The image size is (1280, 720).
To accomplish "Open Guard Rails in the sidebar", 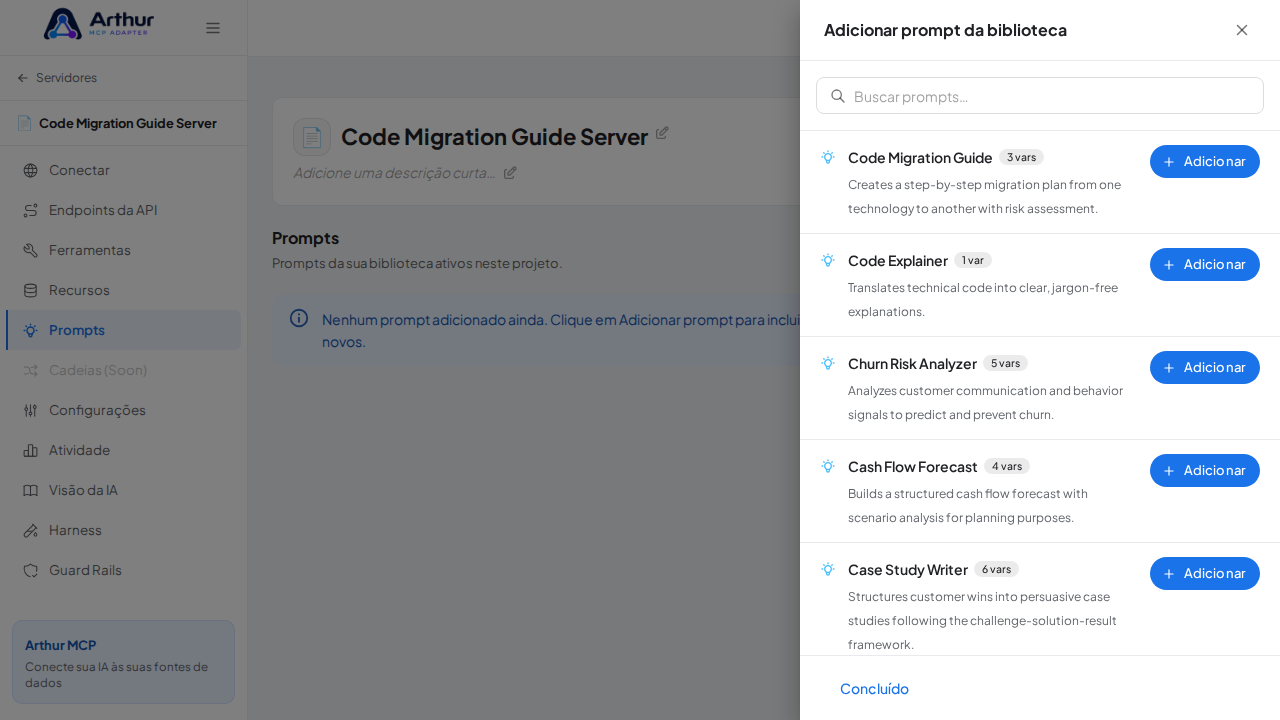I will coord(123,570).
